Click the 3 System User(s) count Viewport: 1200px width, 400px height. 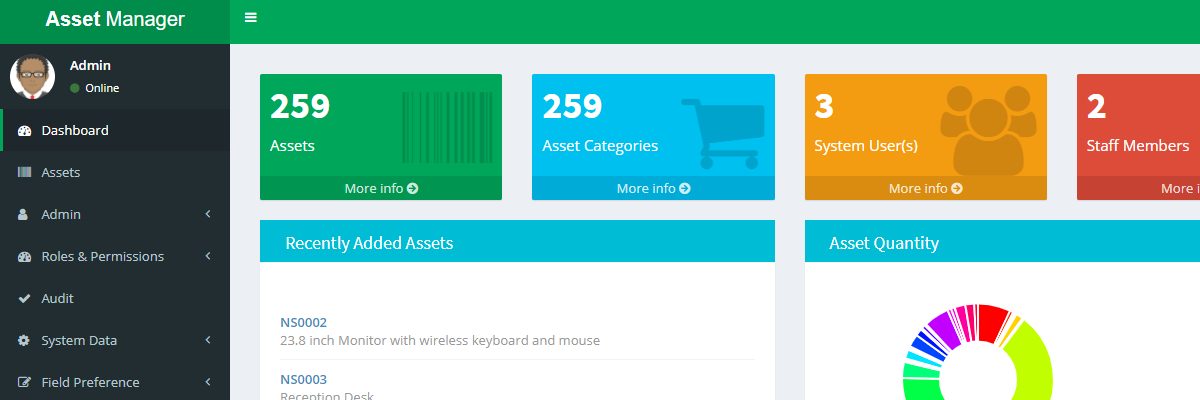click(824, 106)
